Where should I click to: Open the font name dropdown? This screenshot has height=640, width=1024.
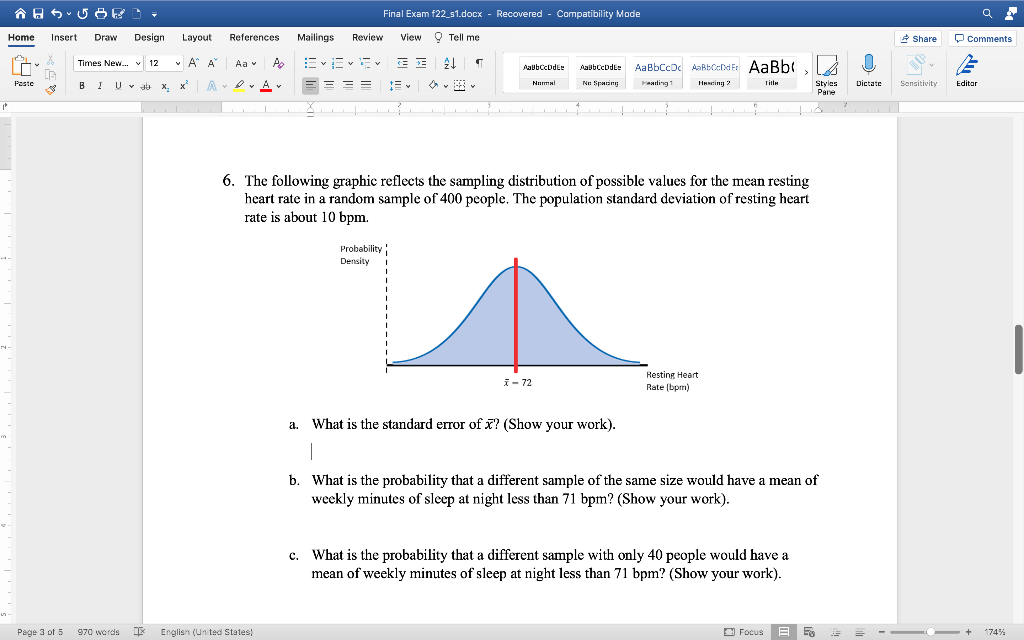tap(137, 63)
